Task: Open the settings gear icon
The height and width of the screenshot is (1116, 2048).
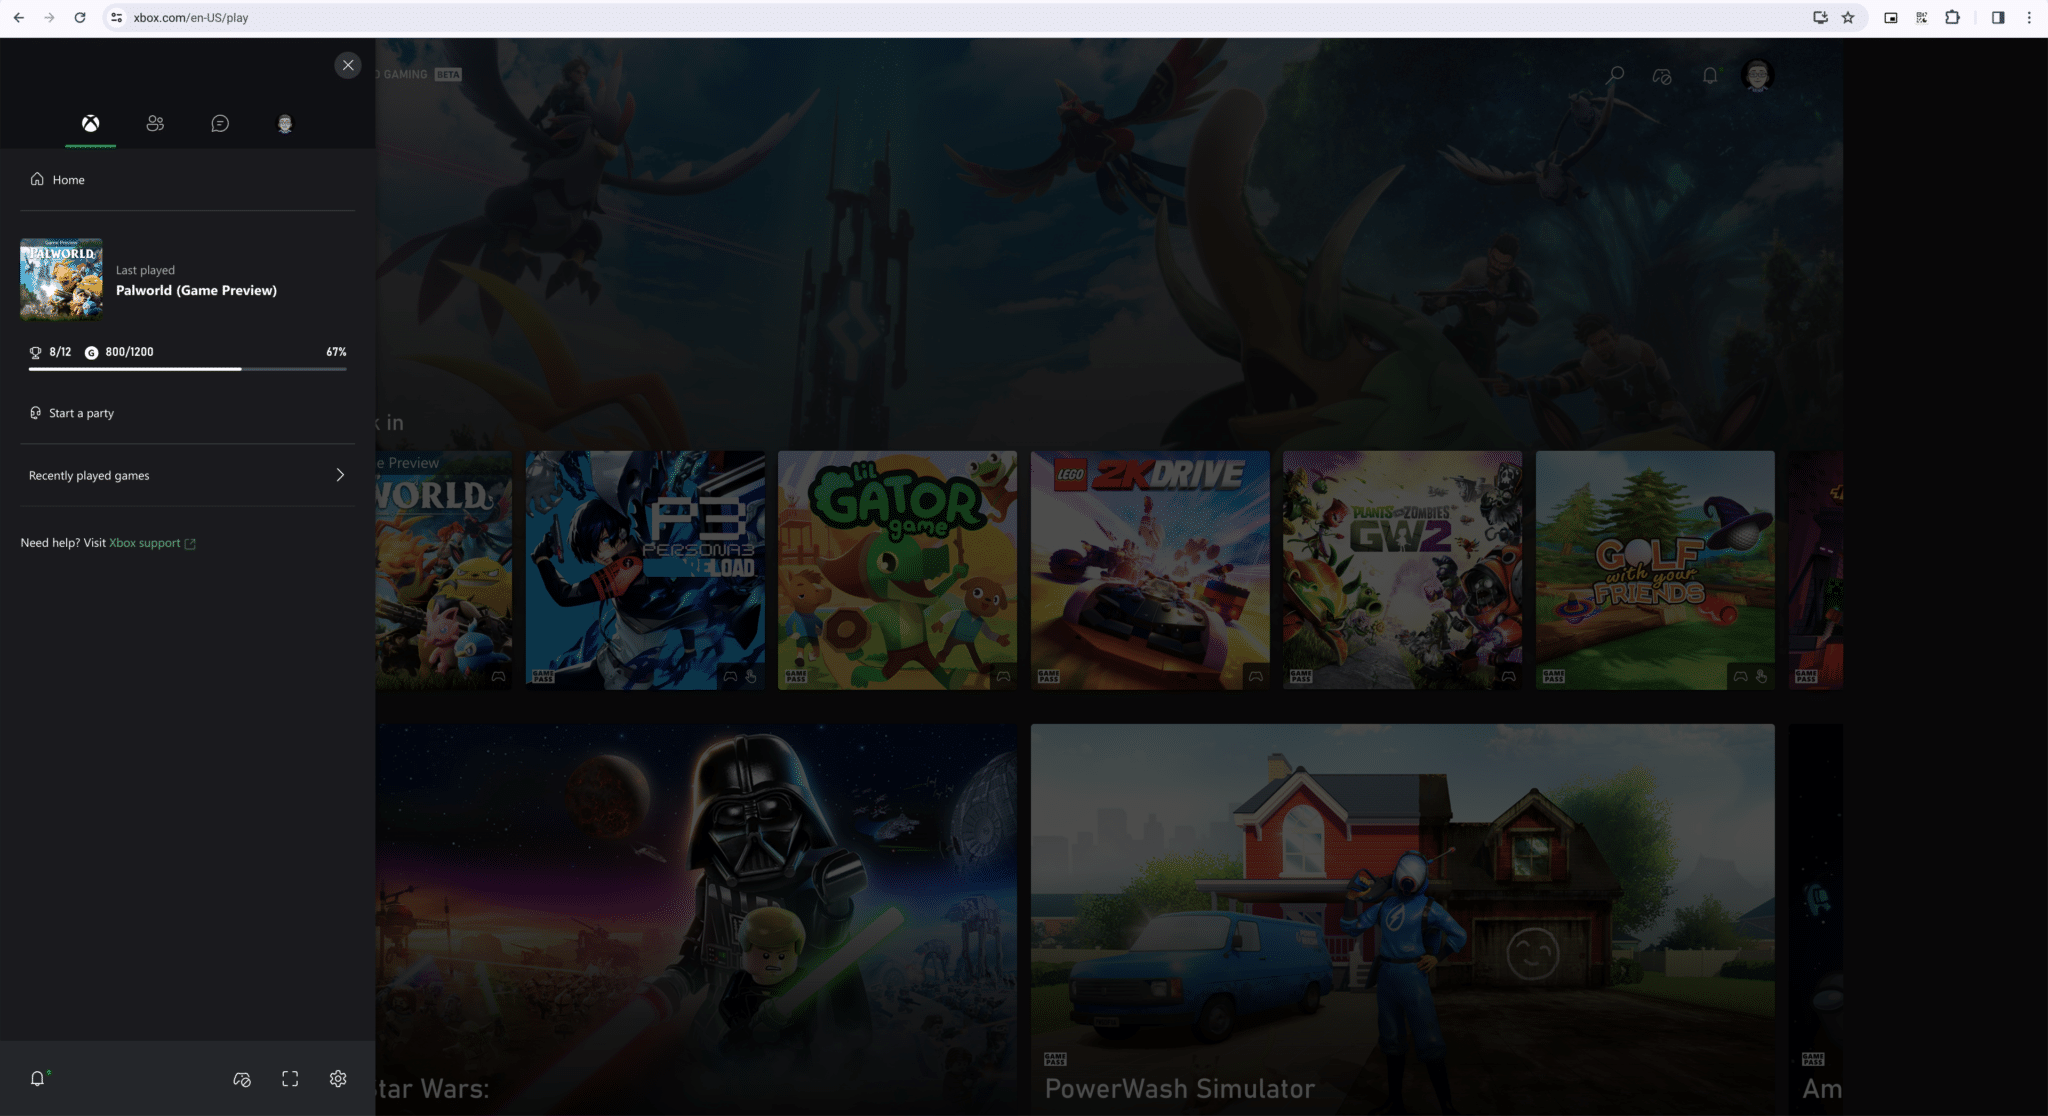Action: click(338, 1078)
